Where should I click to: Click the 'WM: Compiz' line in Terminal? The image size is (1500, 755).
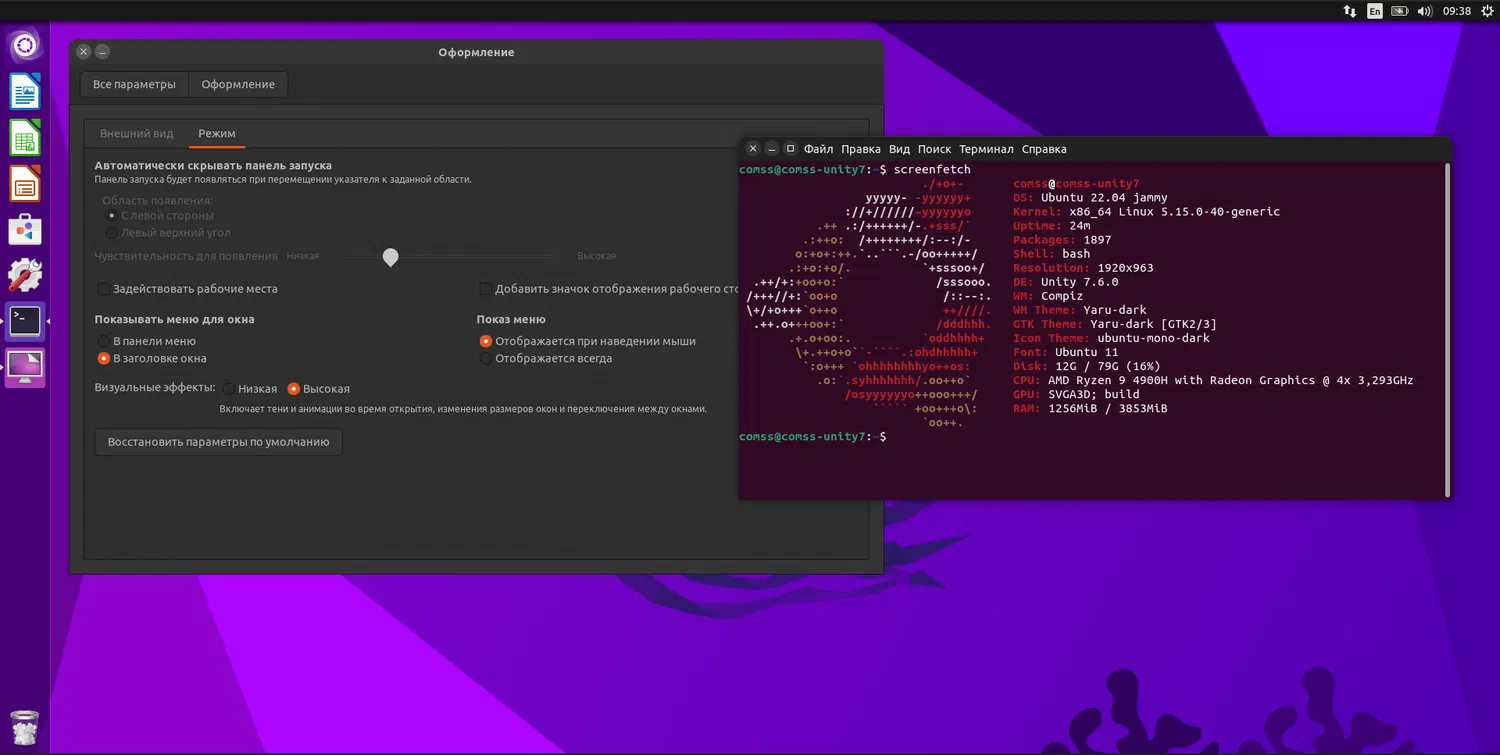point(1048,296)
